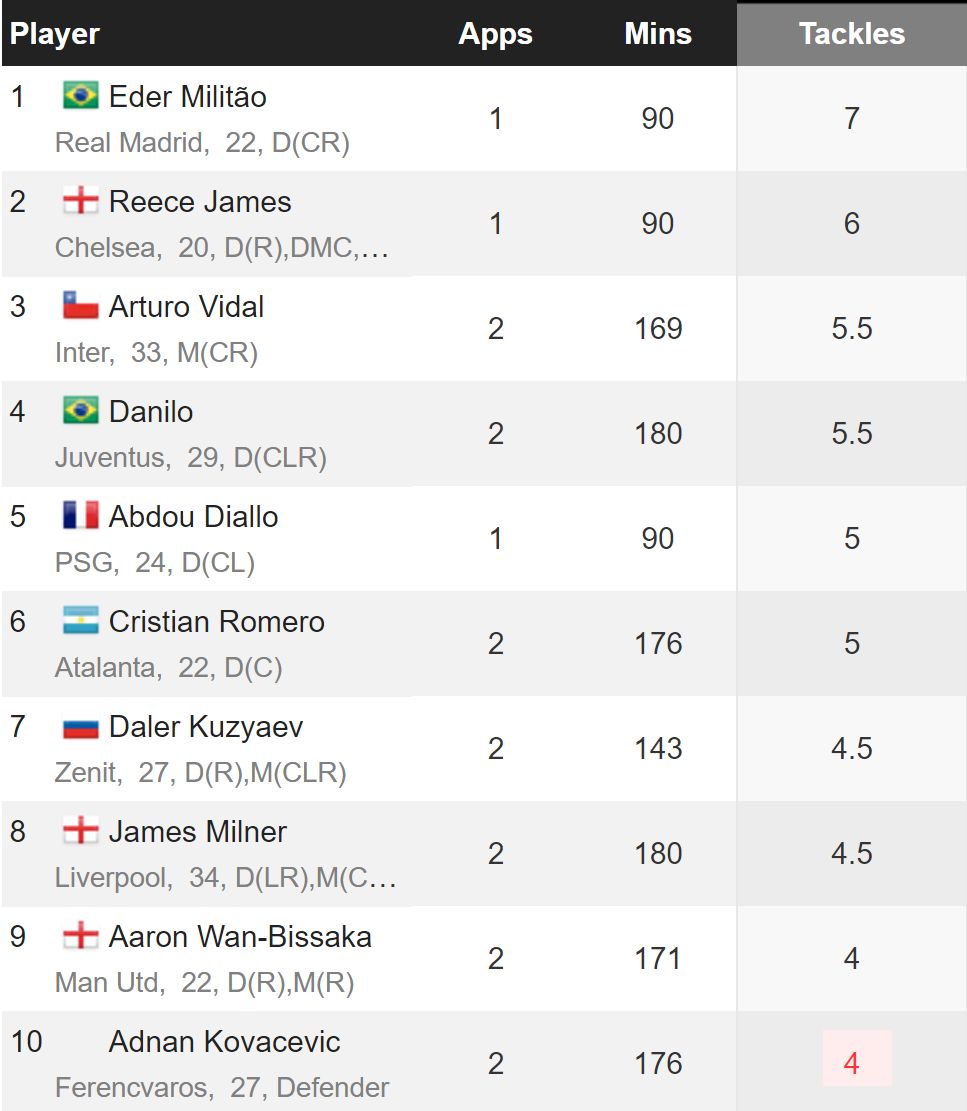Click the France flag beside Abdou Diallo
Viewport: 967px width, 1111px height.
coord(80,515)
